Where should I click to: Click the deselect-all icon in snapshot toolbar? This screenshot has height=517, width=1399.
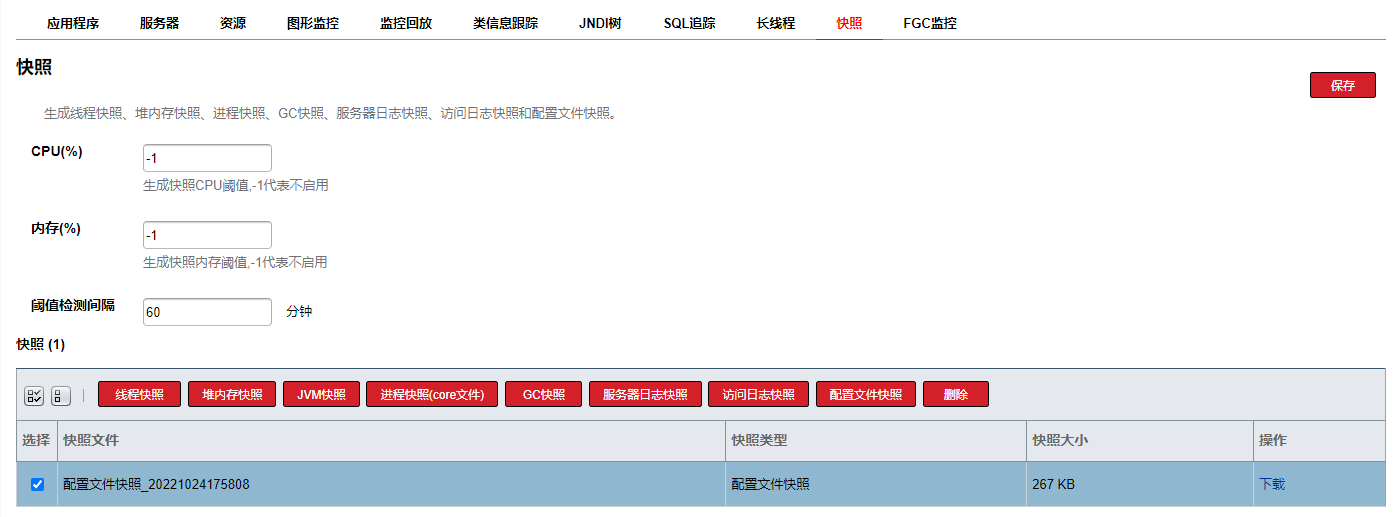click(x=60, y=396)
